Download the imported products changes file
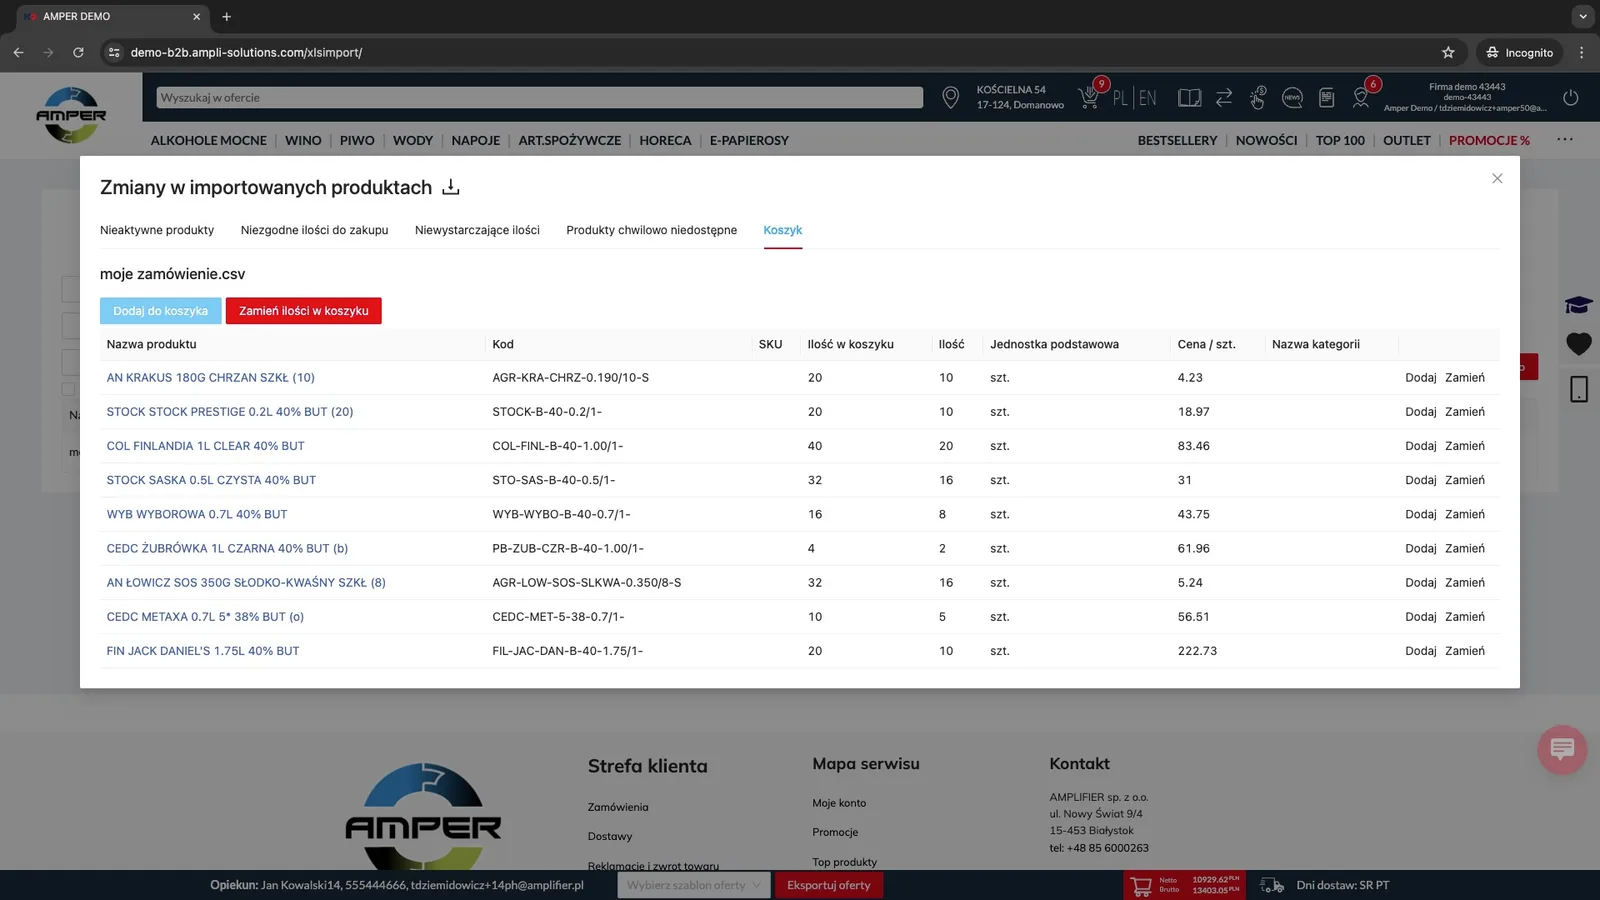This screenshot has width=1600, height=900. click(451, 187)
